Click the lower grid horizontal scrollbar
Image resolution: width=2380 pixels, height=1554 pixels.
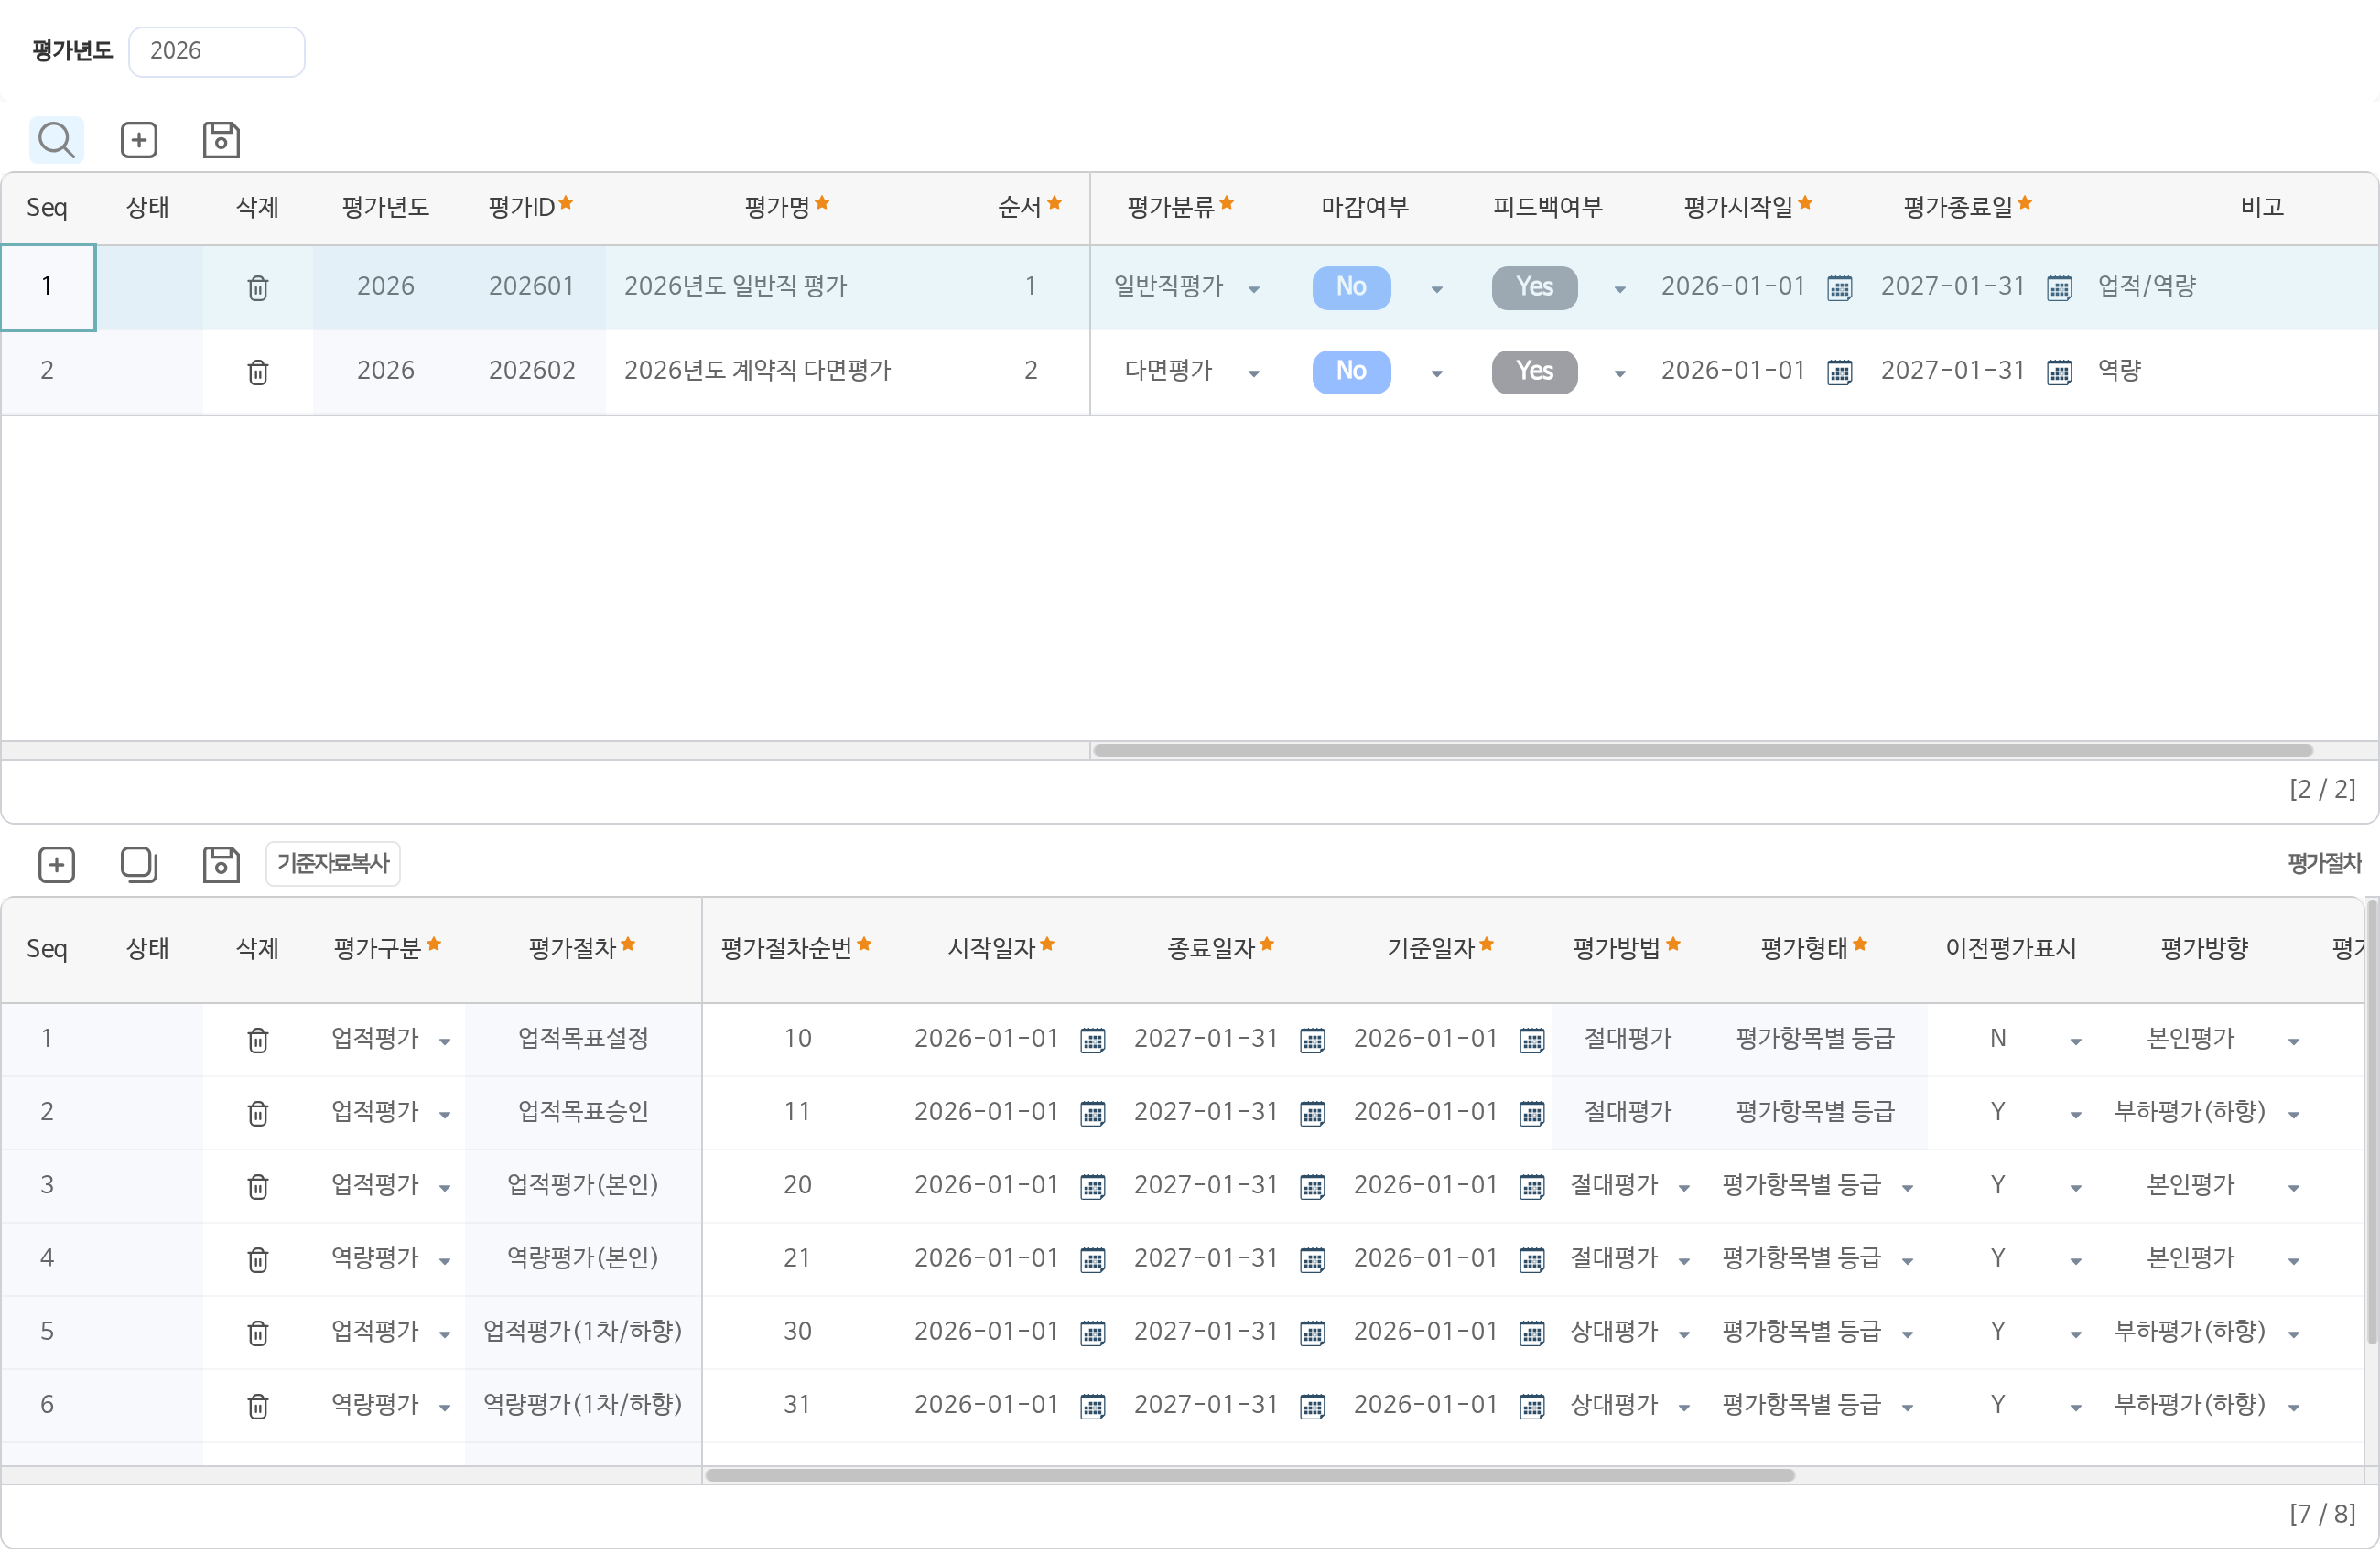coord(1249,1475)
